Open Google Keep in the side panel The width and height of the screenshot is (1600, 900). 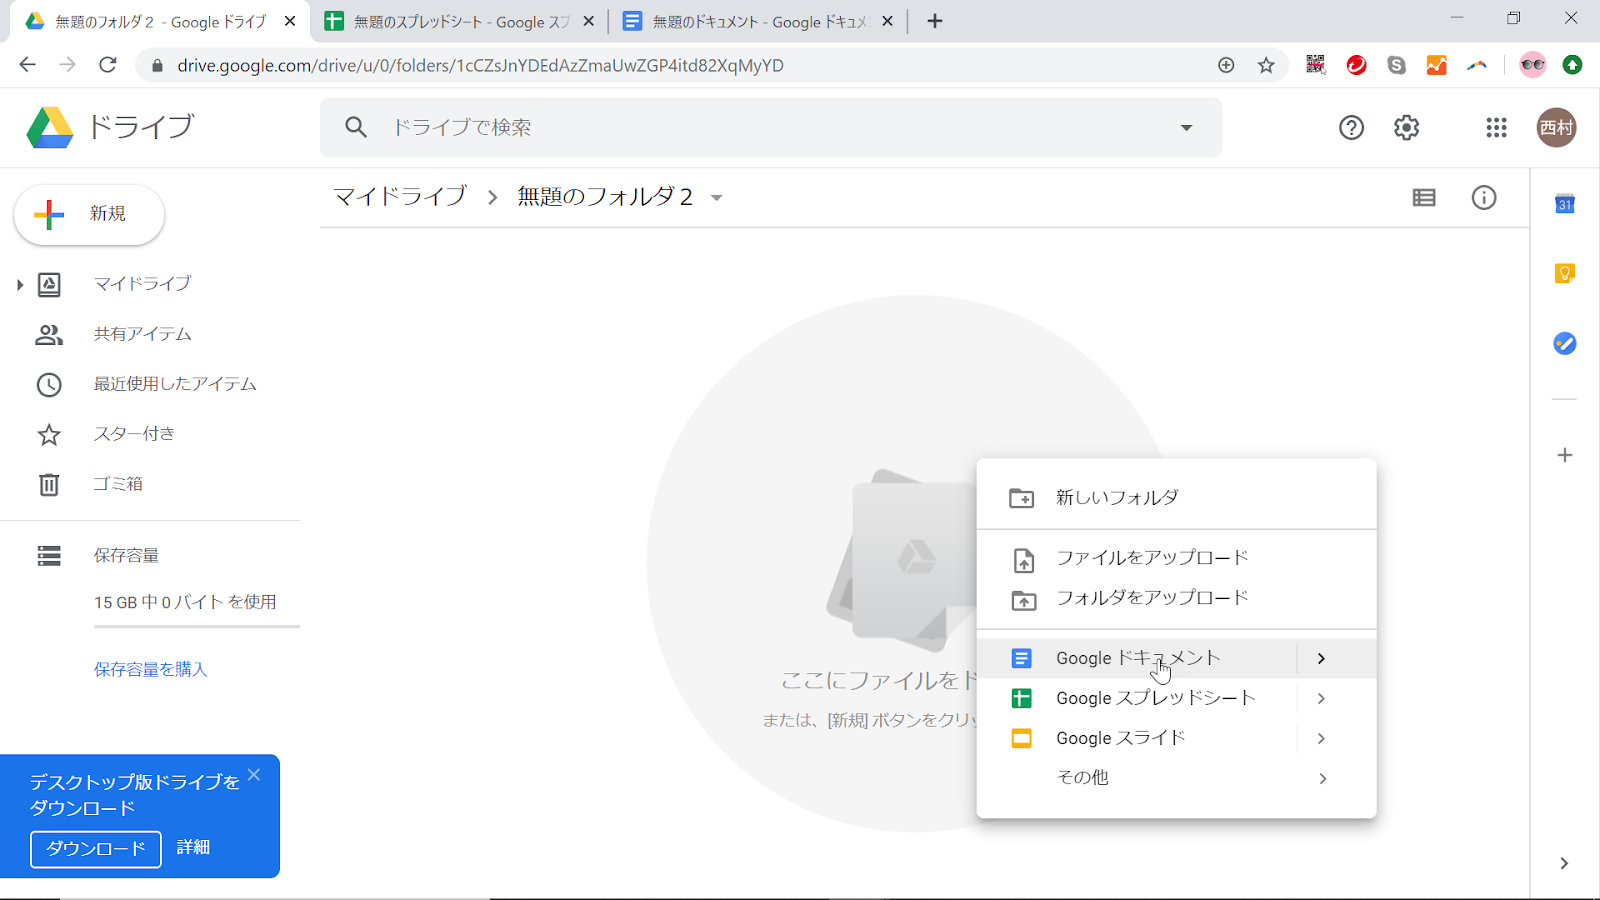pos(1565,273)
